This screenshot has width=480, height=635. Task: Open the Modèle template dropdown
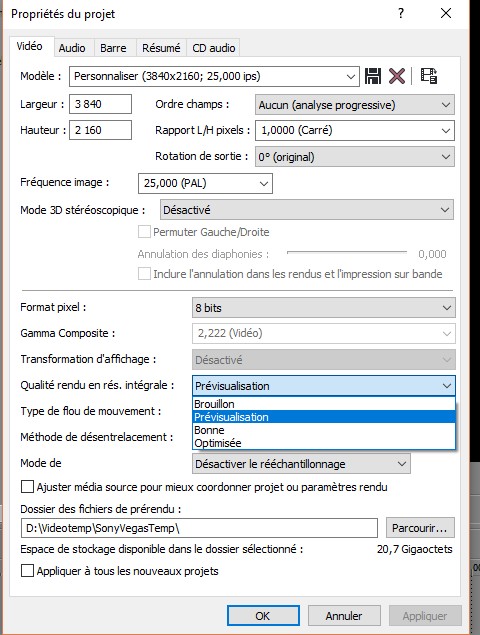tap(214, 77)
